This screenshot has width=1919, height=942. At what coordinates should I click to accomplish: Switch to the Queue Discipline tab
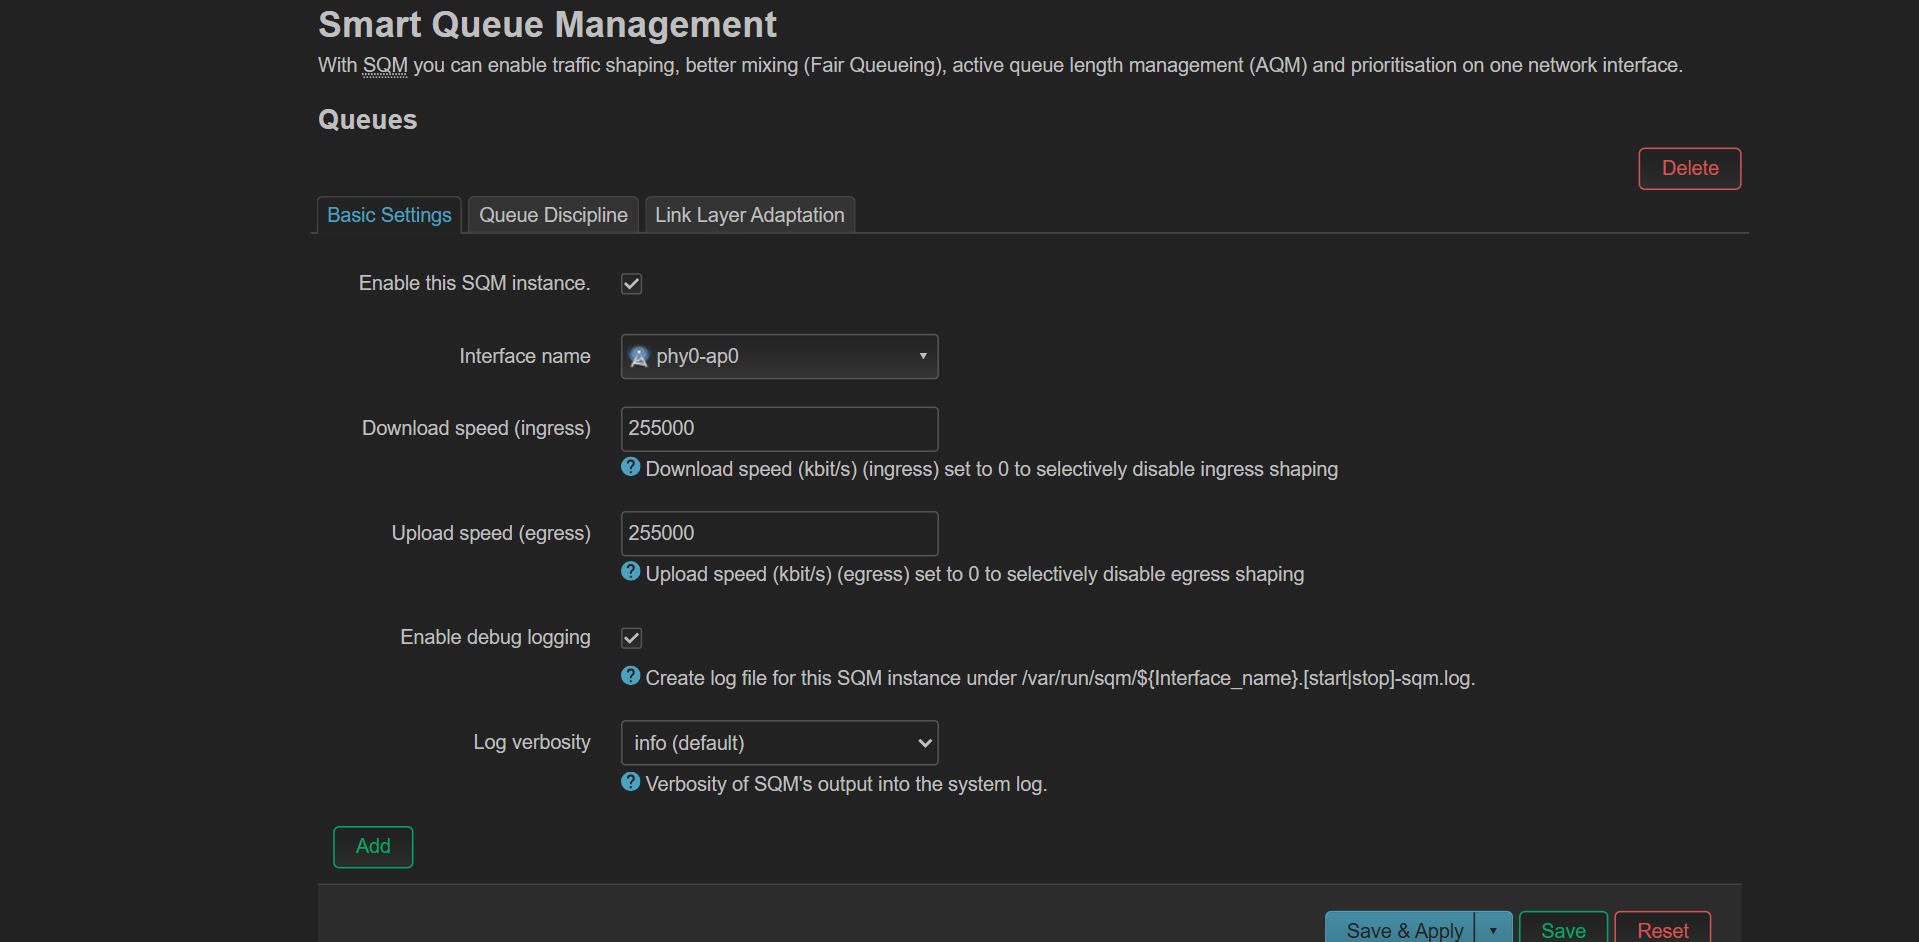point(553,215)
